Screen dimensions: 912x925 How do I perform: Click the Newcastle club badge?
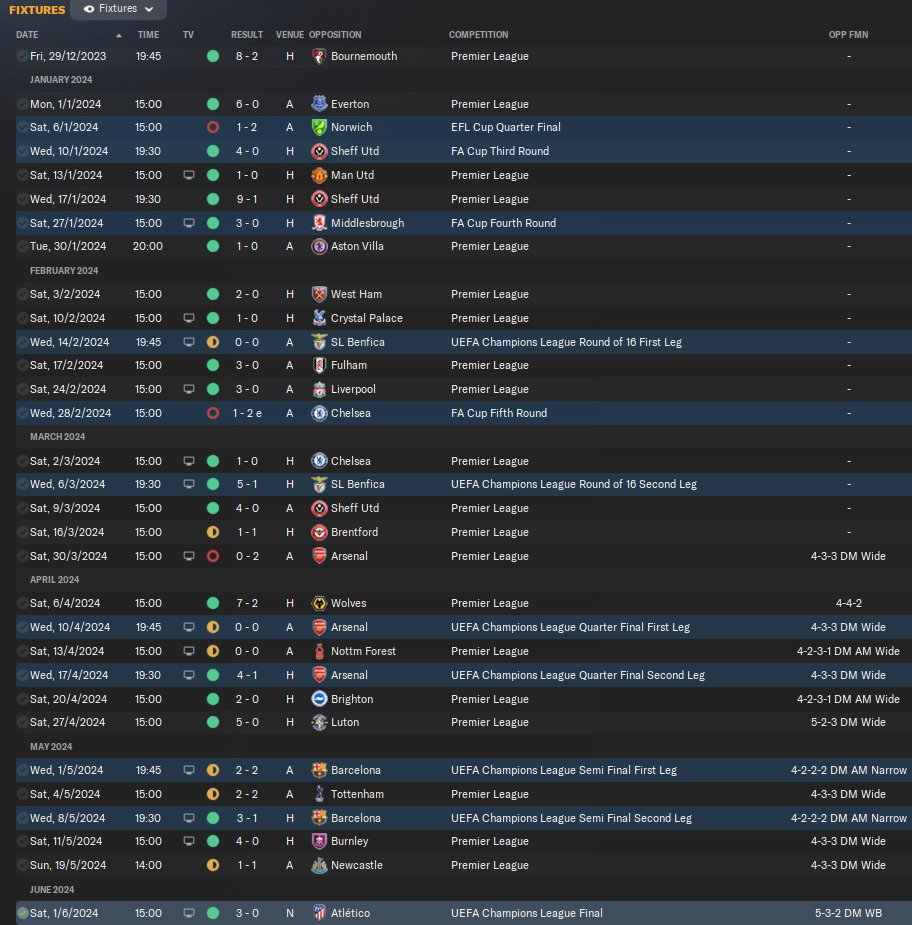(x=319, y=865)
